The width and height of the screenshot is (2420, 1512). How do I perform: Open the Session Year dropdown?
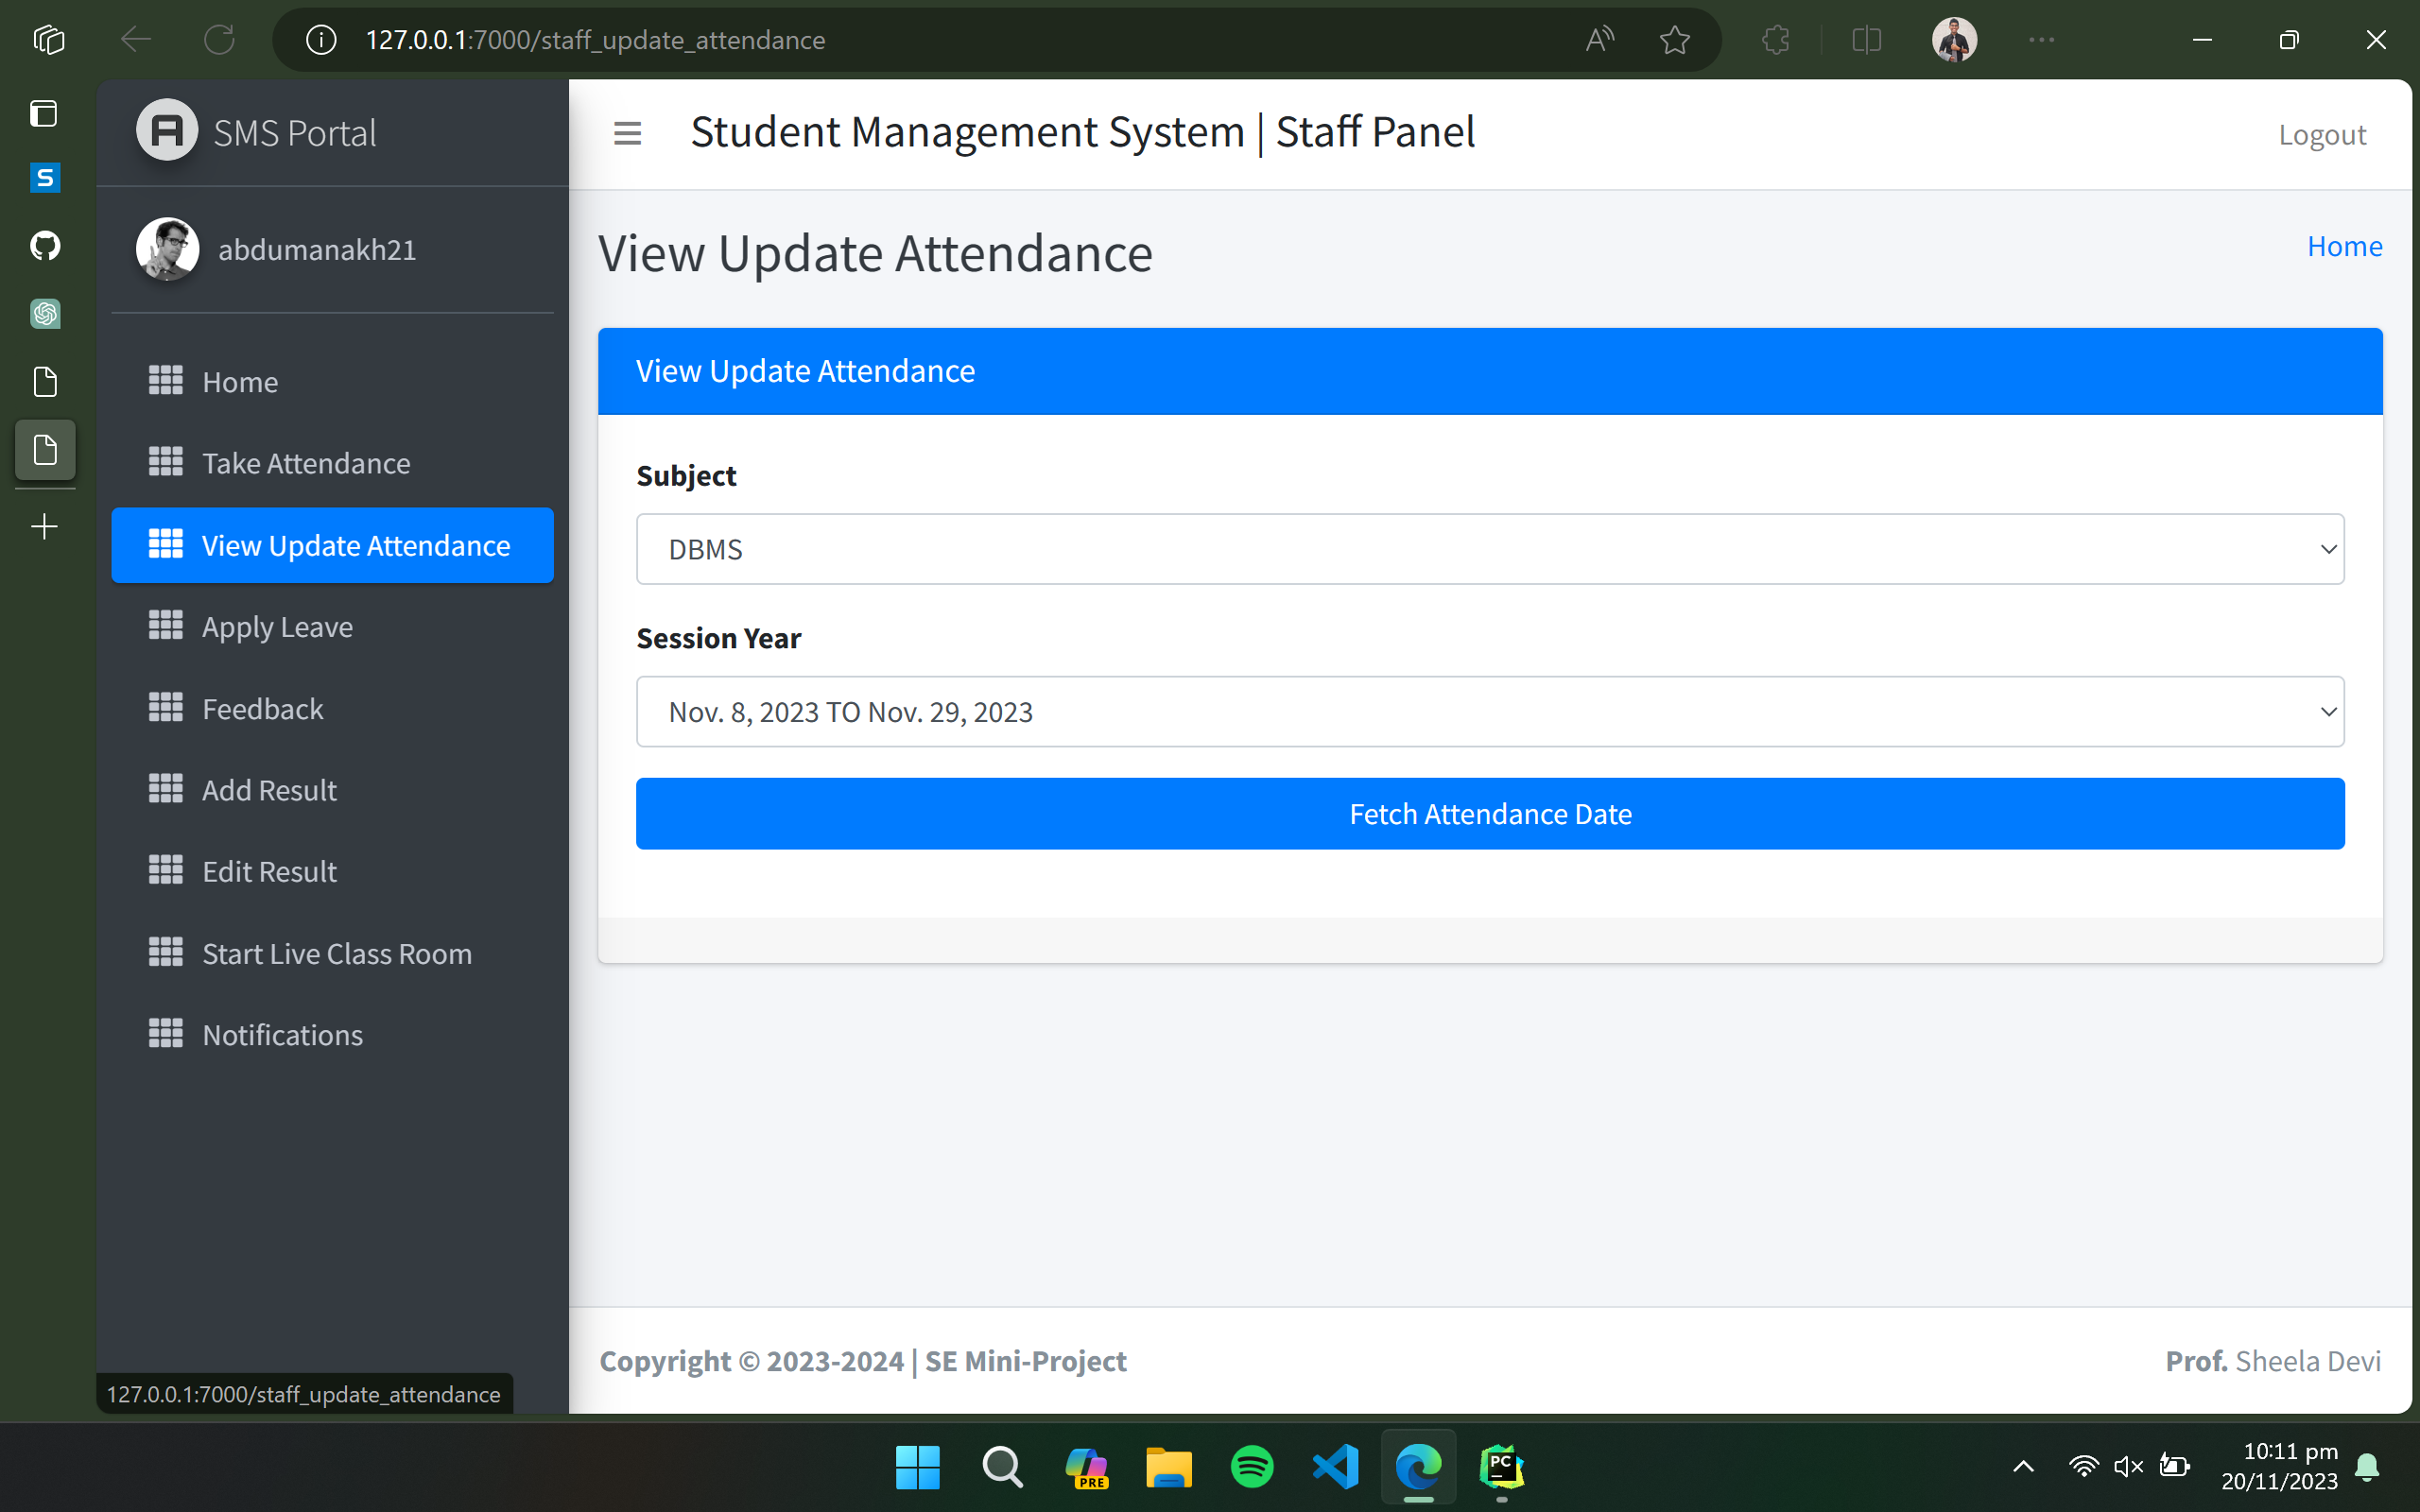click(1489, 711)
